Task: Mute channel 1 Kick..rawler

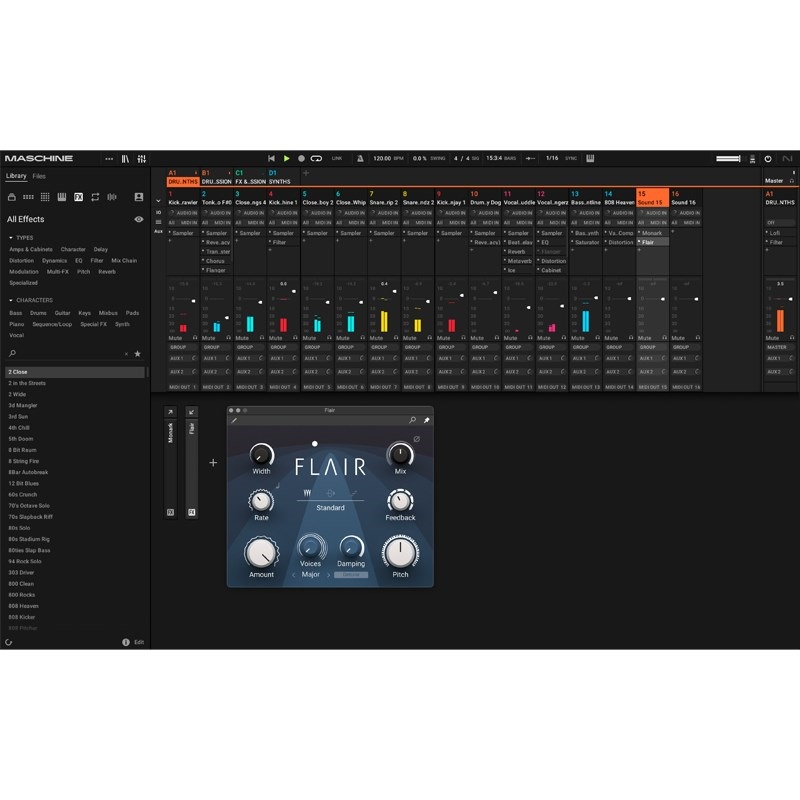Action: (176, 338)
